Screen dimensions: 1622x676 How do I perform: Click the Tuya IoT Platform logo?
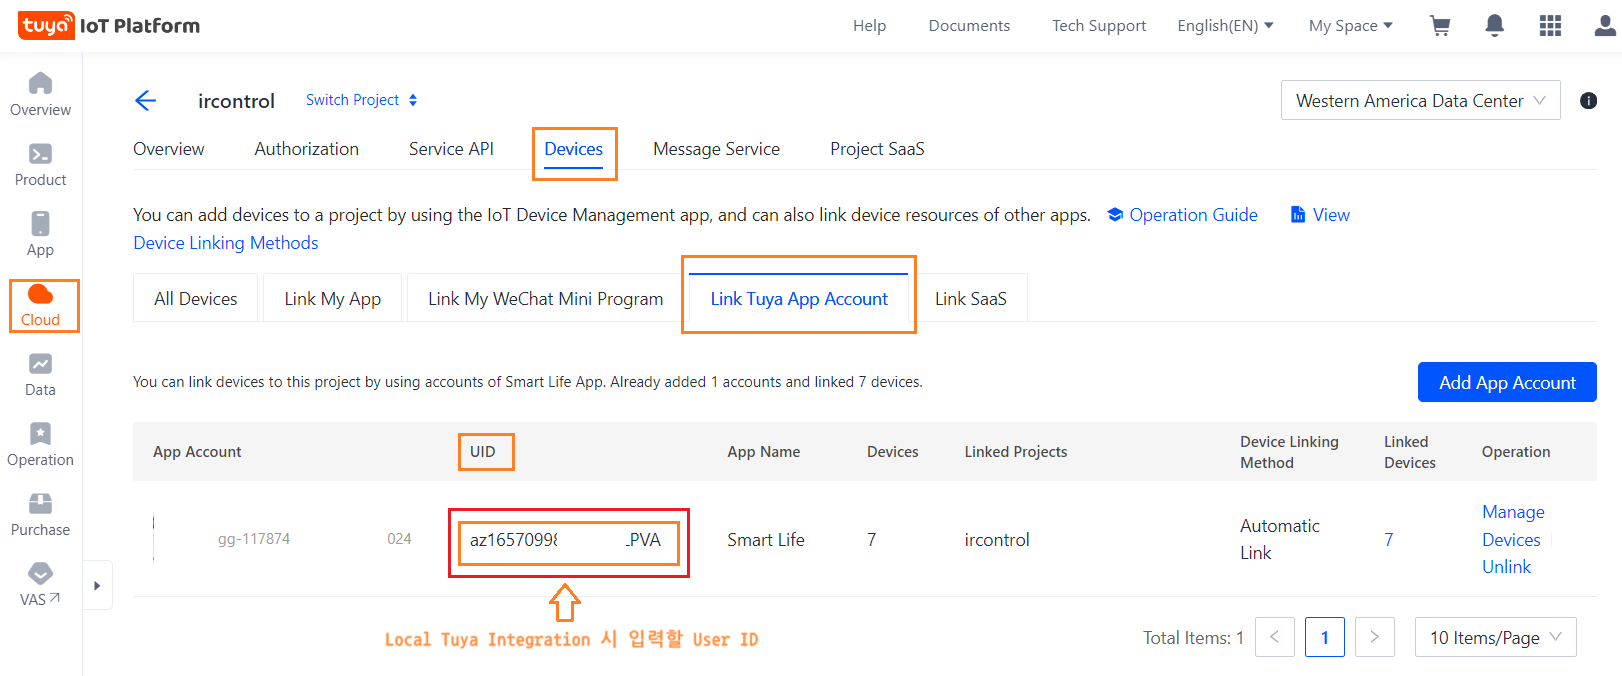tap(109, 25)
